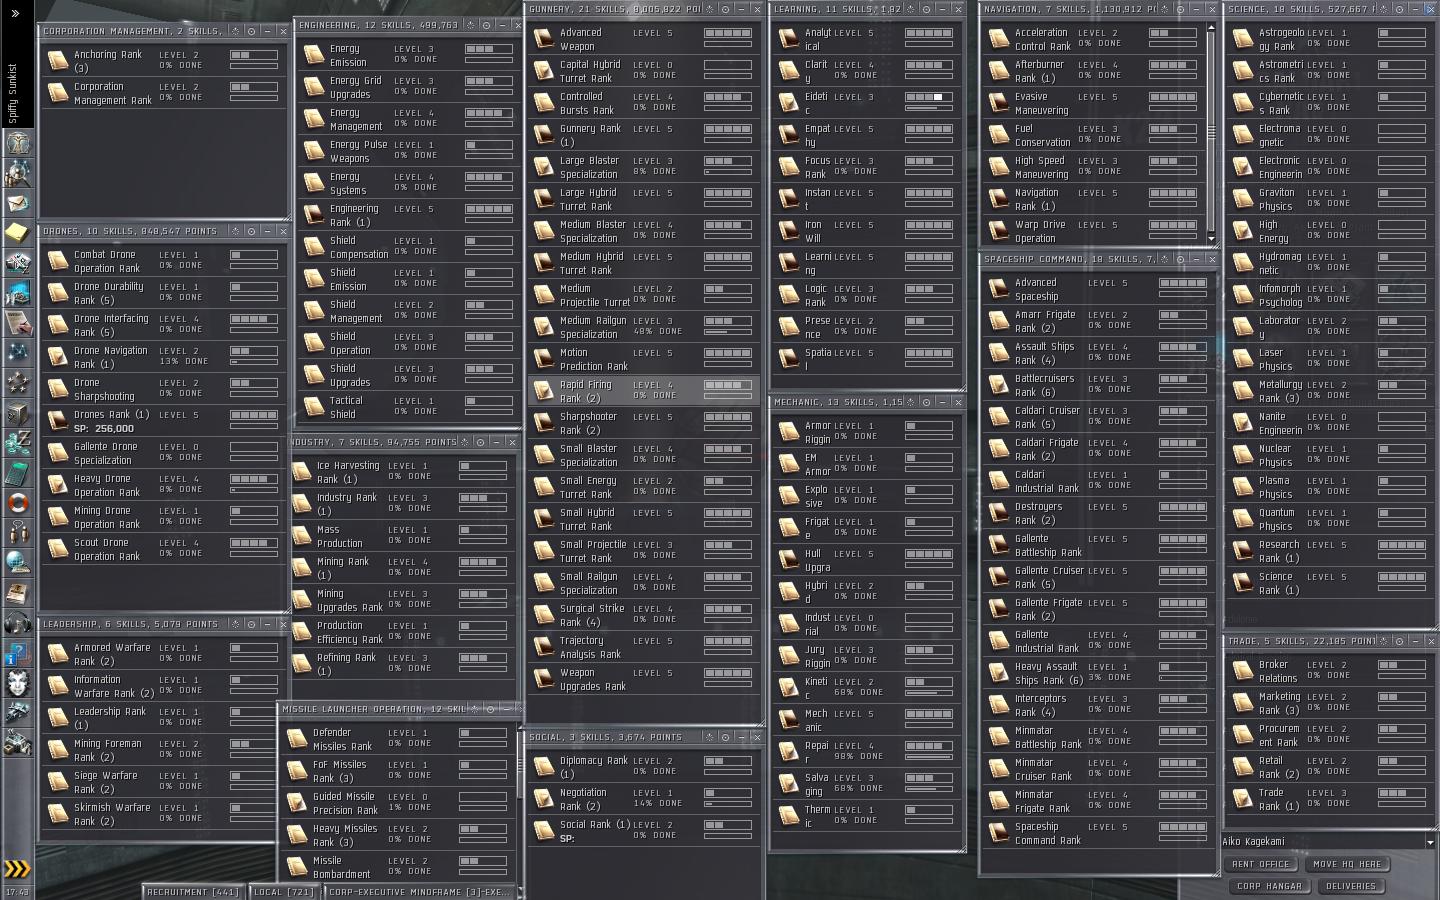The image size is (1440, 900).
Task: Click the Acceleration Control skill book icon
Action: coord(998,38)
